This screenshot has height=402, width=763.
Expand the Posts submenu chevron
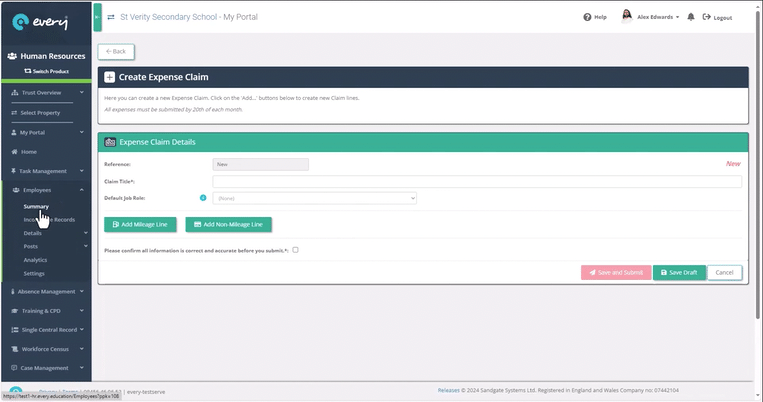coord(86,246)
